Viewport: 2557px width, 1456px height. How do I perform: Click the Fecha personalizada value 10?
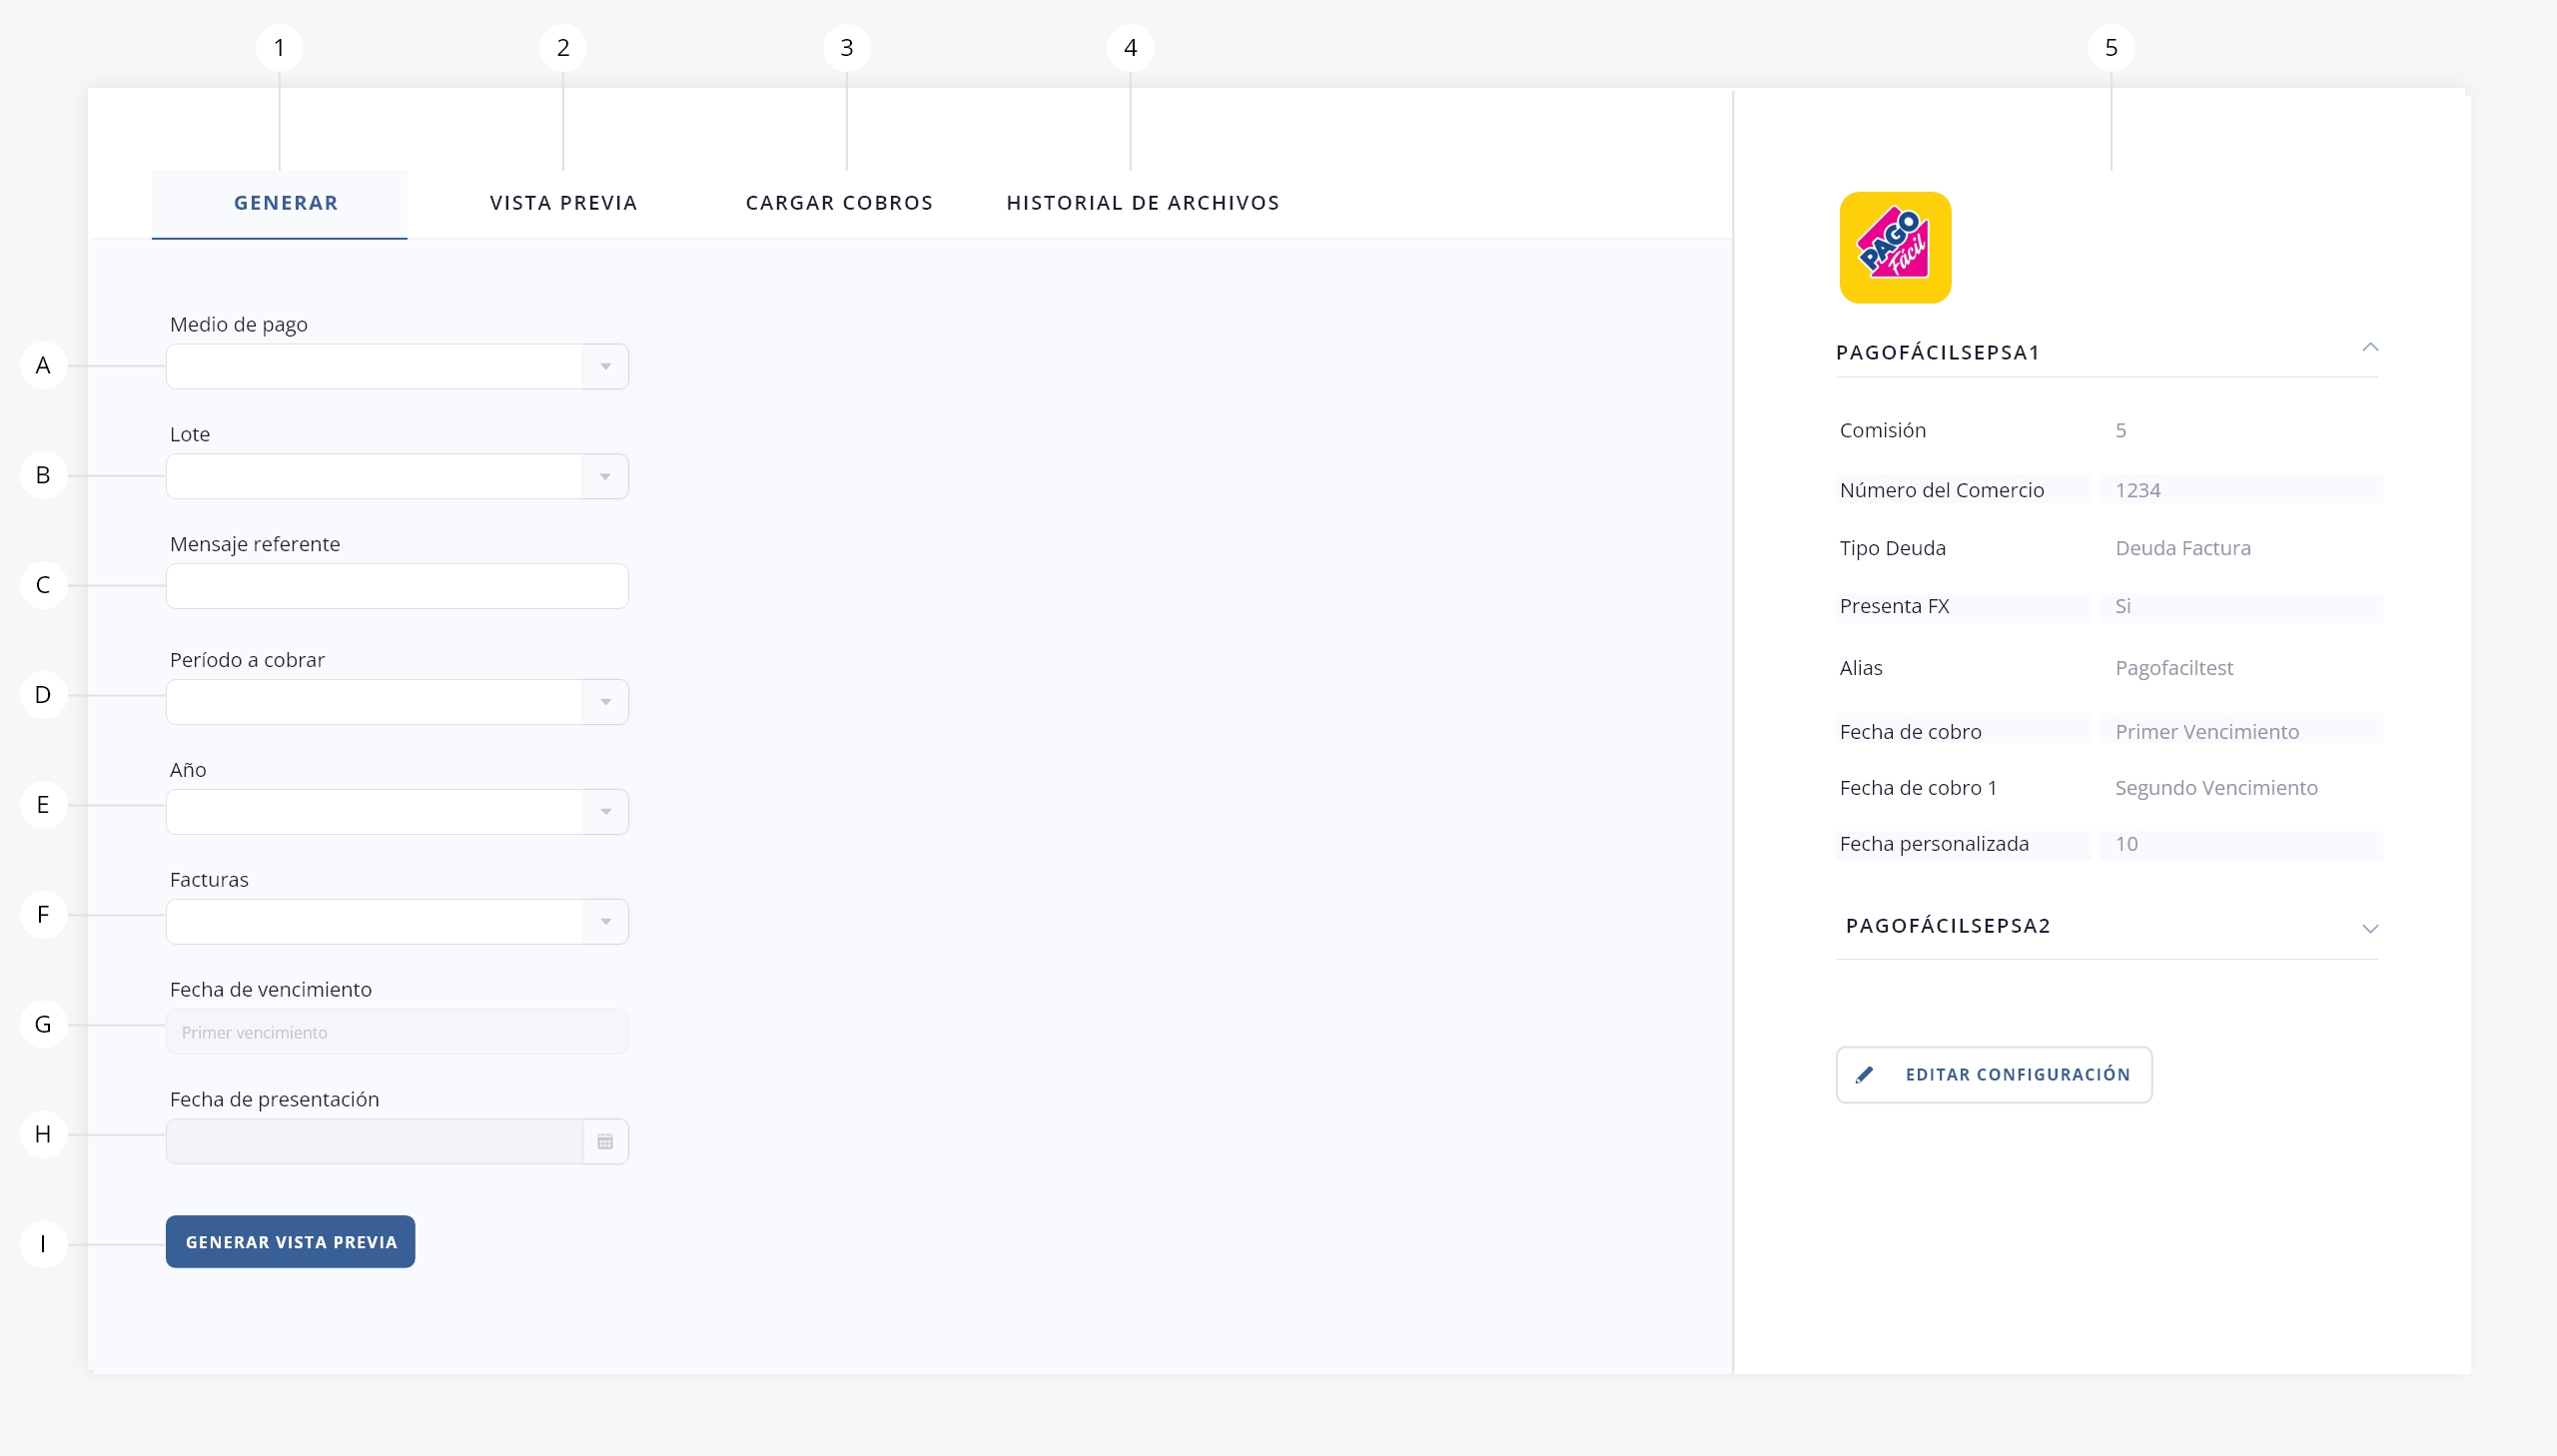(2127, 844)
